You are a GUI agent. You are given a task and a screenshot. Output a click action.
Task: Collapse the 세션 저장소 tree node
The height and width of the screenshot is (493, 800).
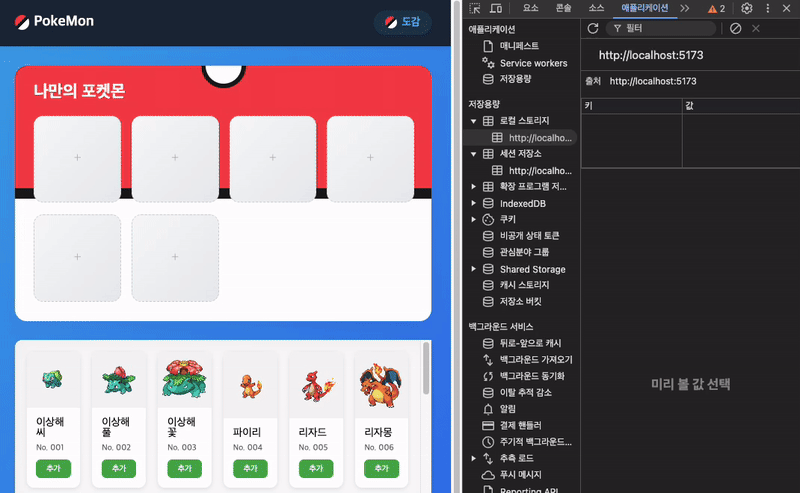tap(473, 154)
